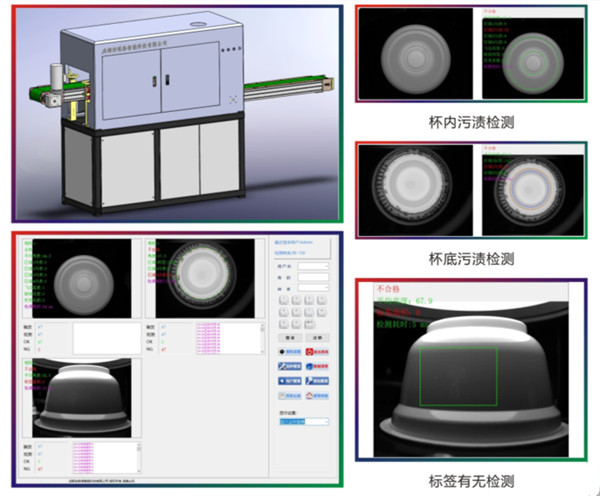Image resolution: width=600 pixels, height=496 pixels.
Task: Click the right wrench button in the third icon row
Action: 314,380
